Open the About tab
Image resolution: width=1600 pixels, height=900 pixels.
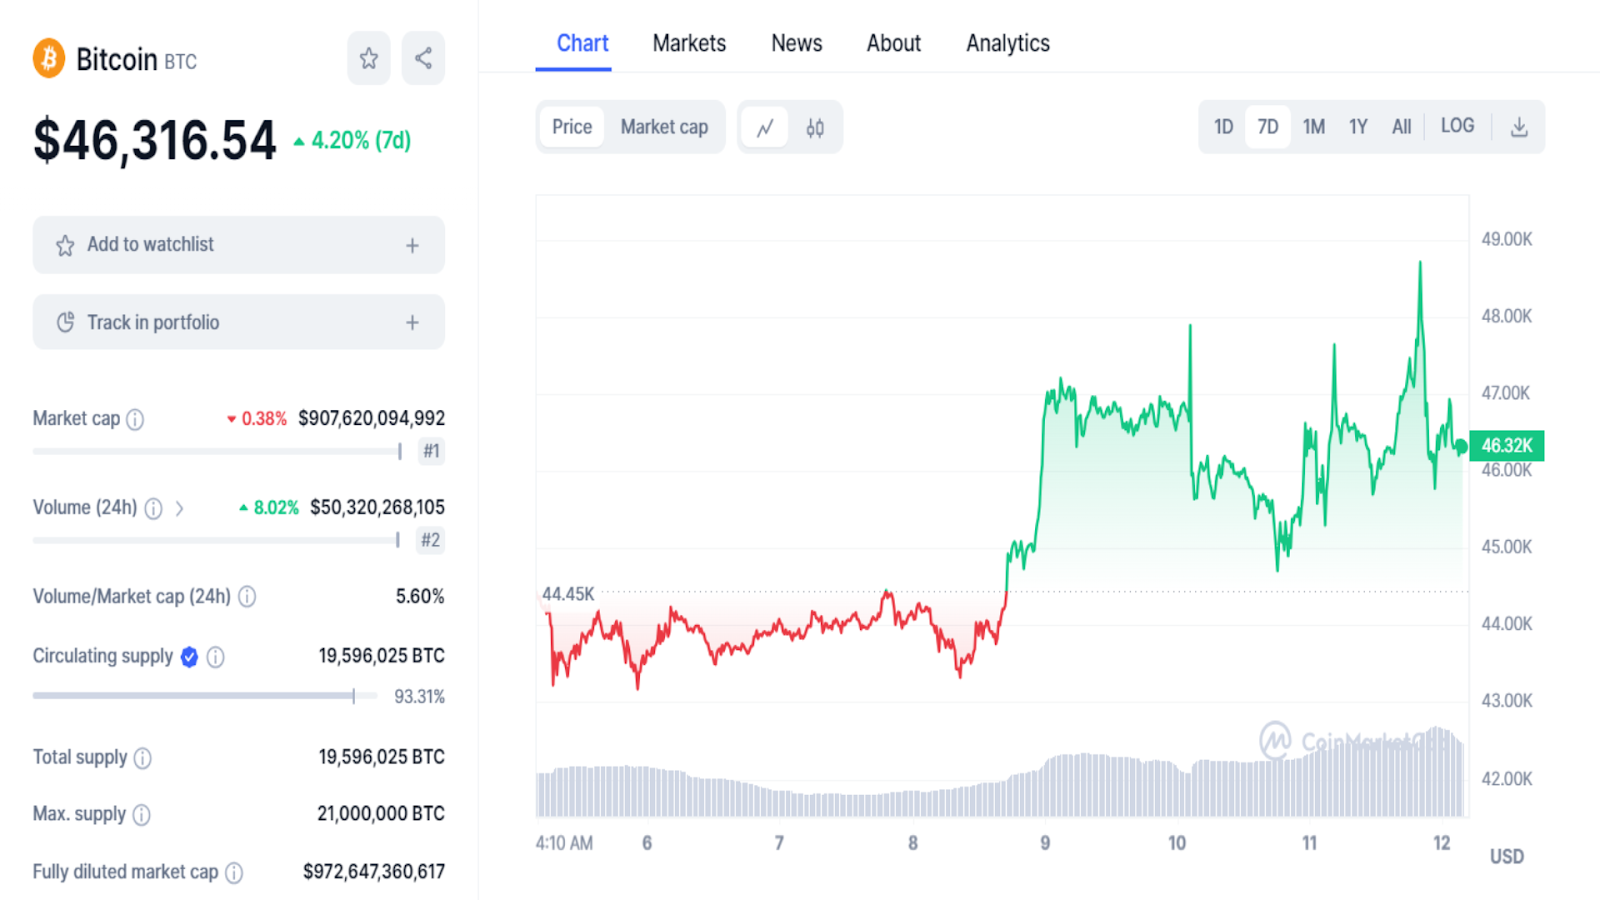893,43
